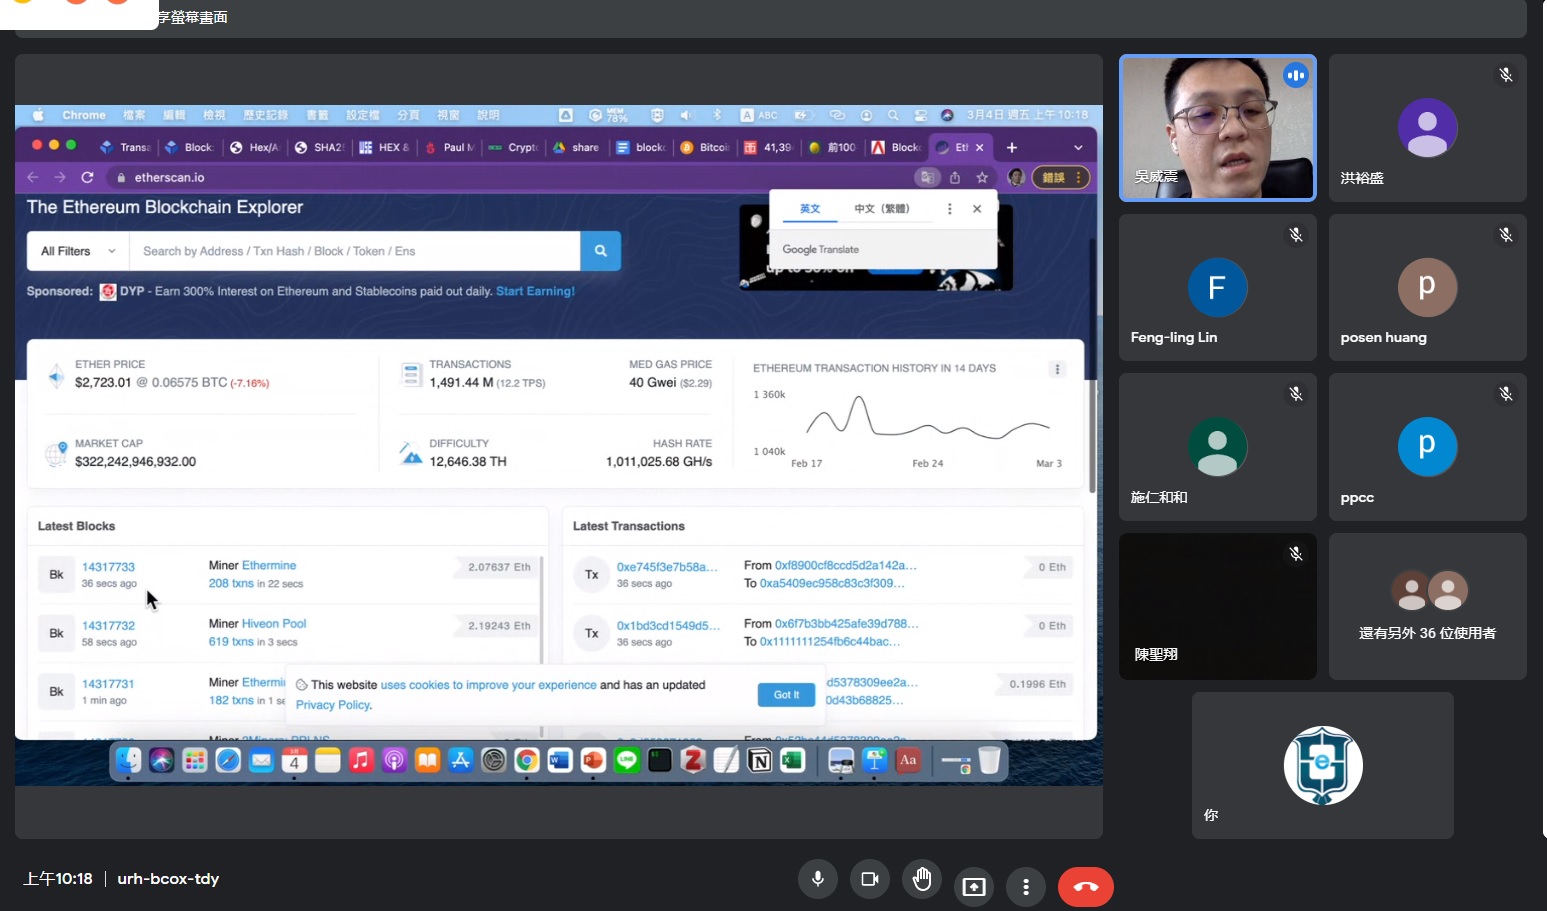Open Safari from the Dock
This screenshot has width=1547, height=911.
(x=228, y=761)
